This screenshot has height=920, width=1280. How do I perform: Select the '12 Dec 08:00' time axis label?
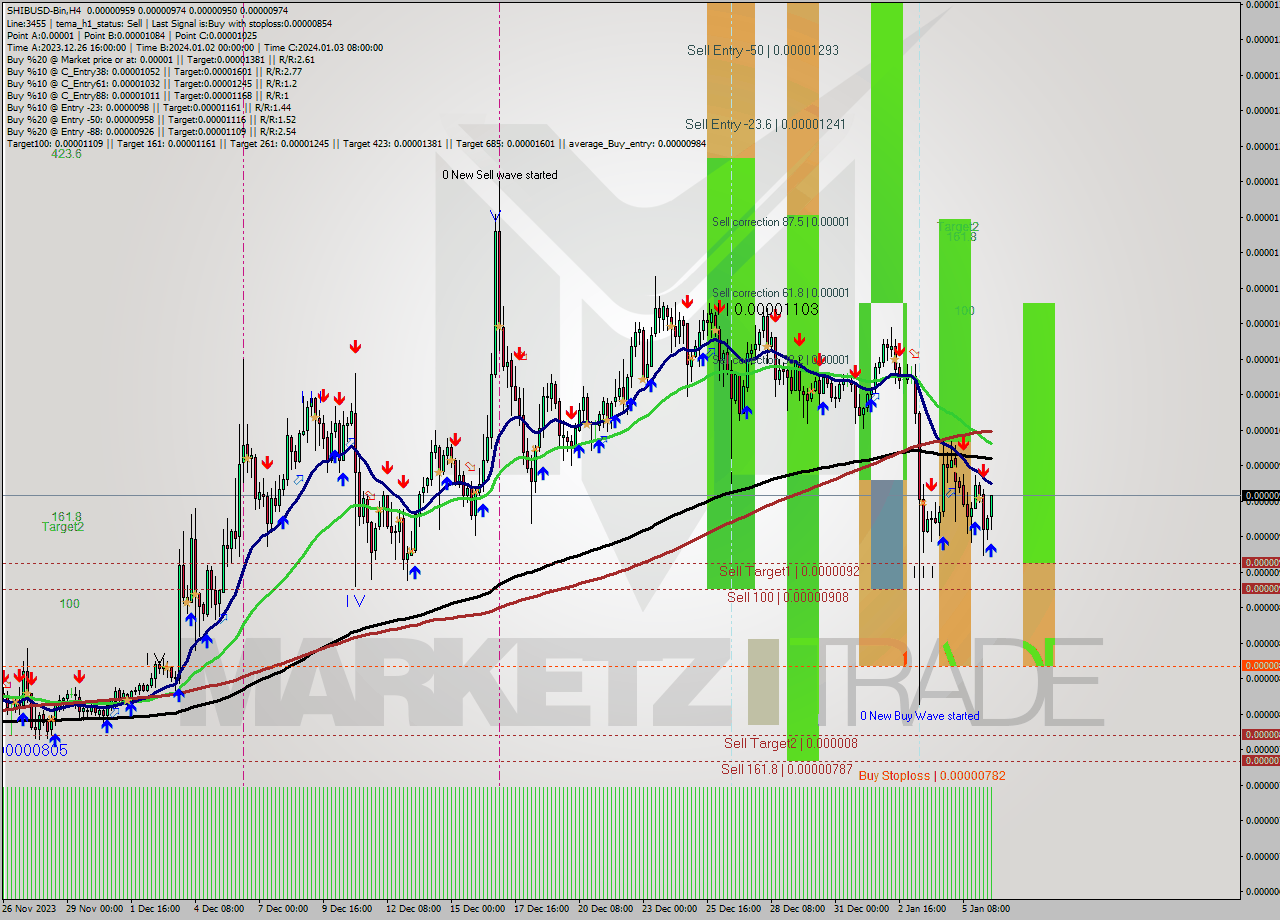(x=413, y=909)
